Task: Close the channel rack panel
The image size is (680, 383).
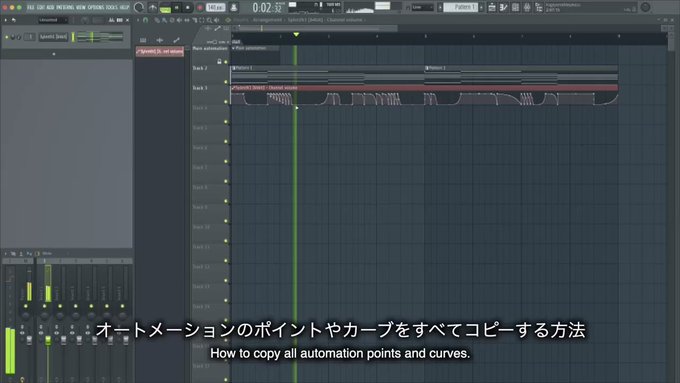Action: (127, 20)
